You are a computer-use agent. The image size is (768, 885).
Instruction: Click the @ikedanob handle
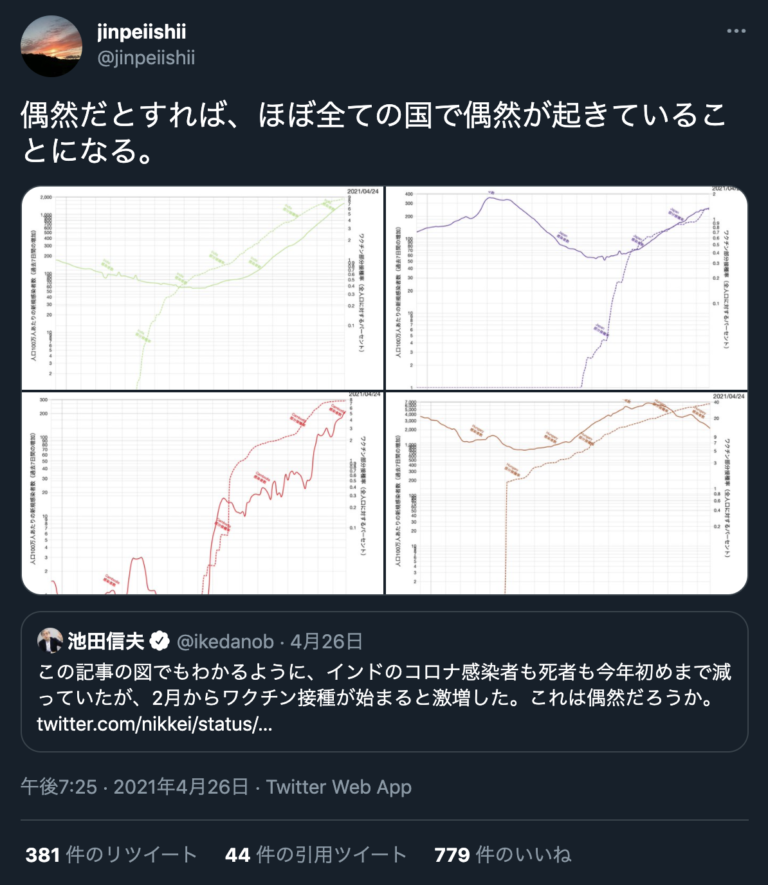[x=225, y=642]
